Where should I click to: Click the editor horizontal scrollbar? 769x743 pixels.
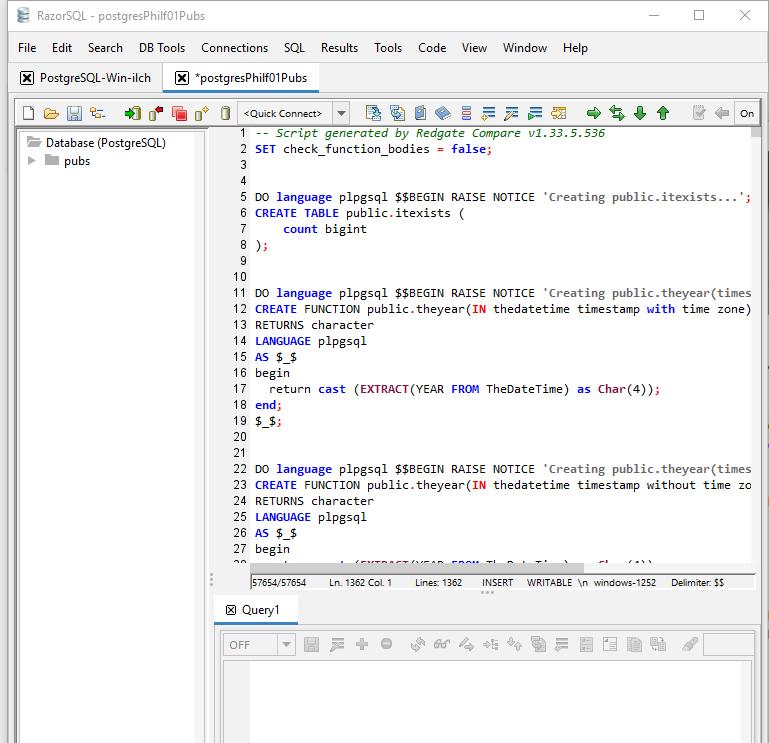click(417, 568)
